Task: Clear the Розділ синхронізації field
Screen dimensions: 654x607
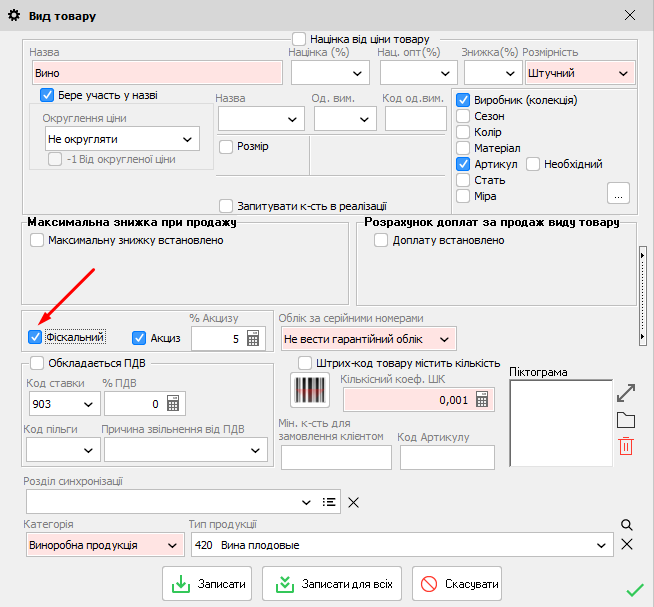Action: pyautogui.click(x=353, y=502)
